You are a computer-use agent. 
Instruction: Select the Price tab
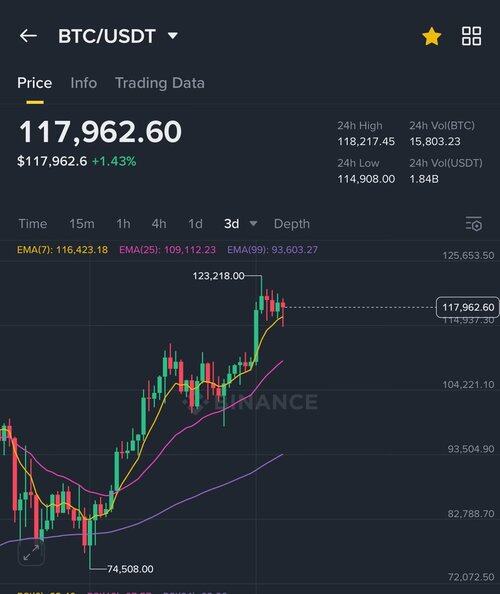click(34, 83)
